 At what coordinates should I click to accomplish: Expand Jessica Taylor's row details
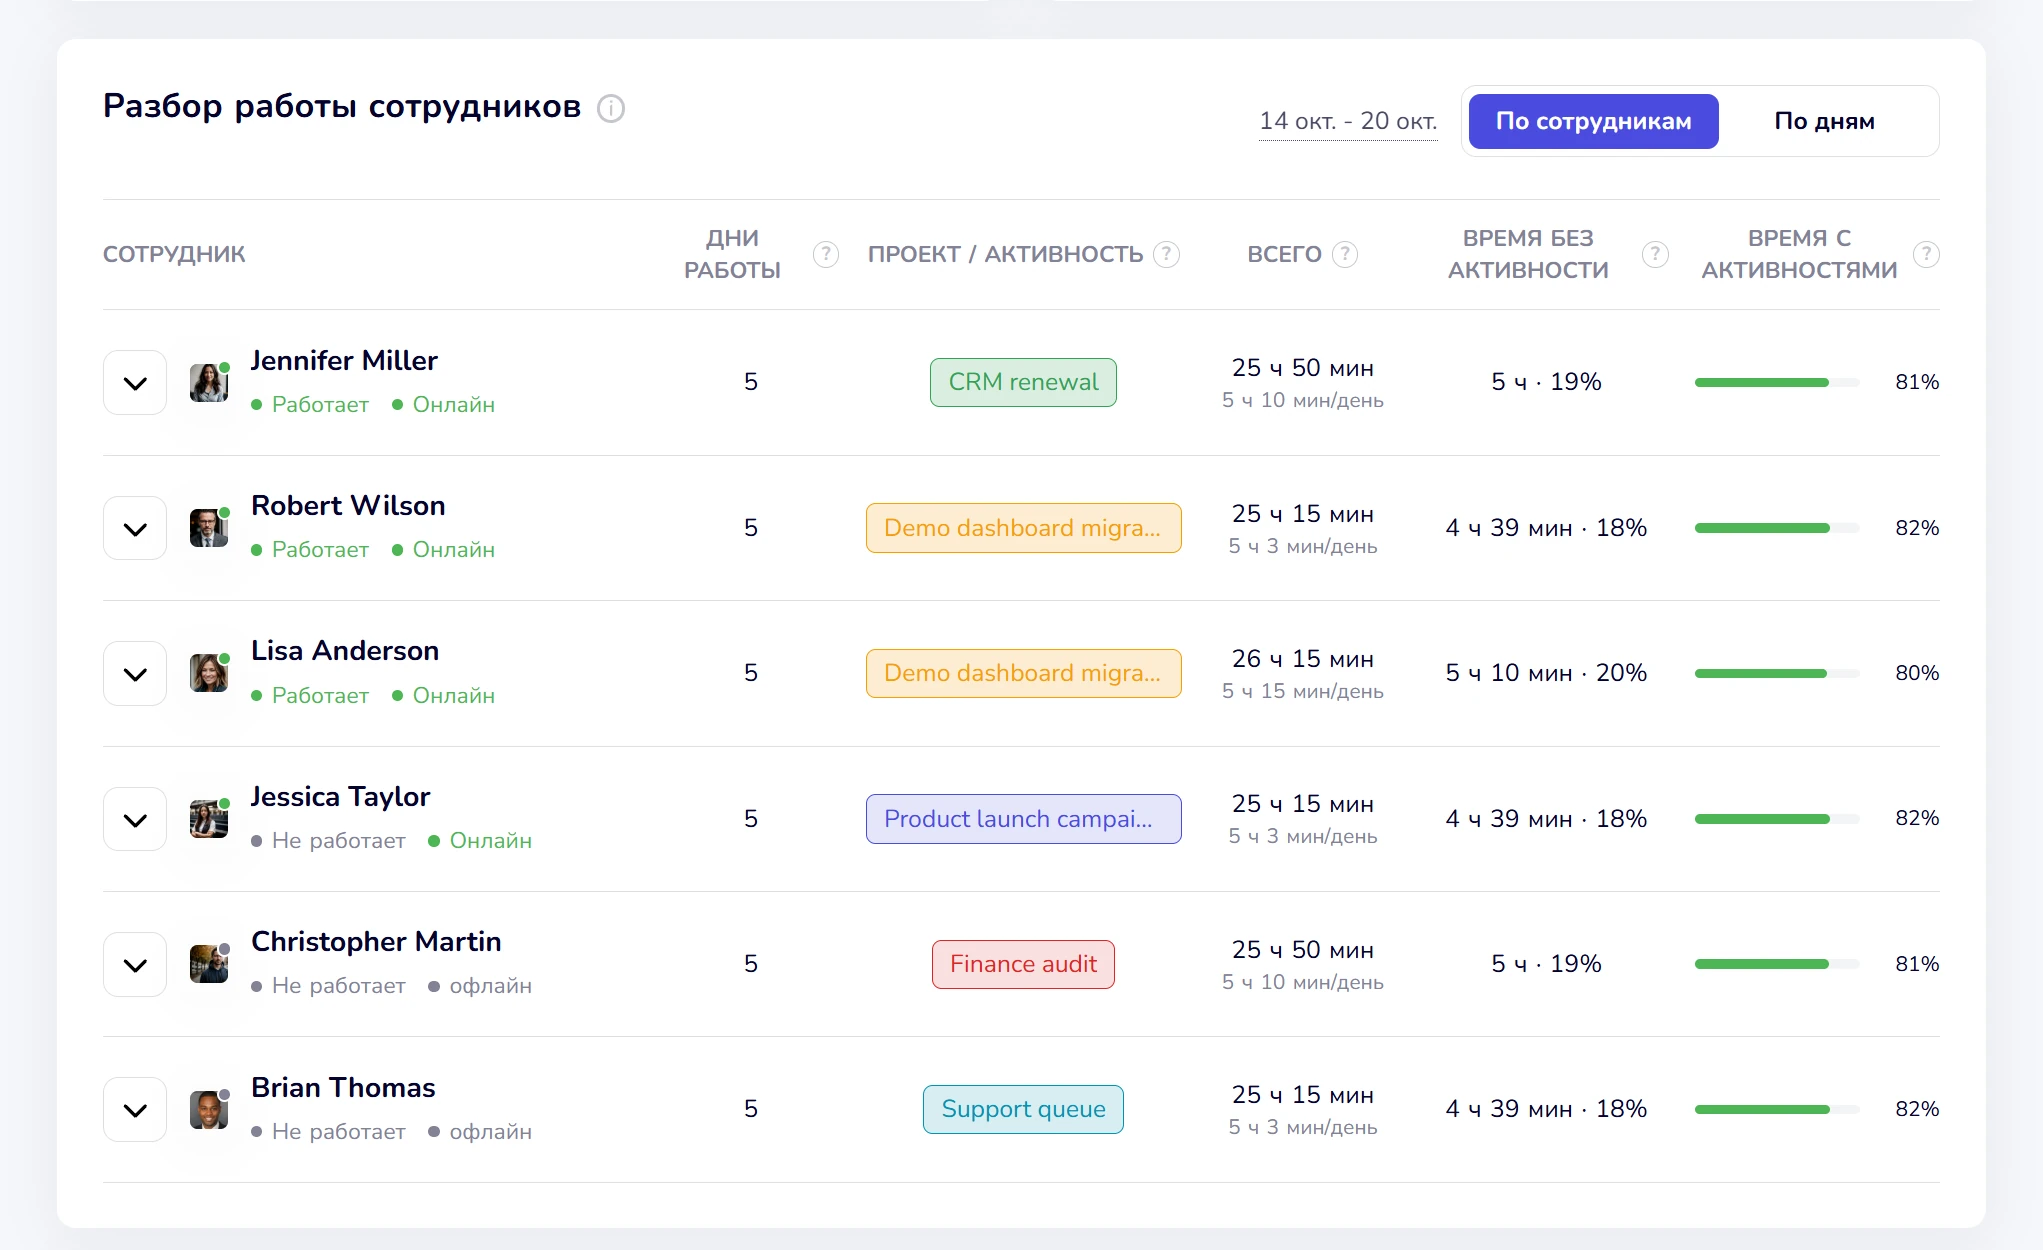tap(135, 819)
